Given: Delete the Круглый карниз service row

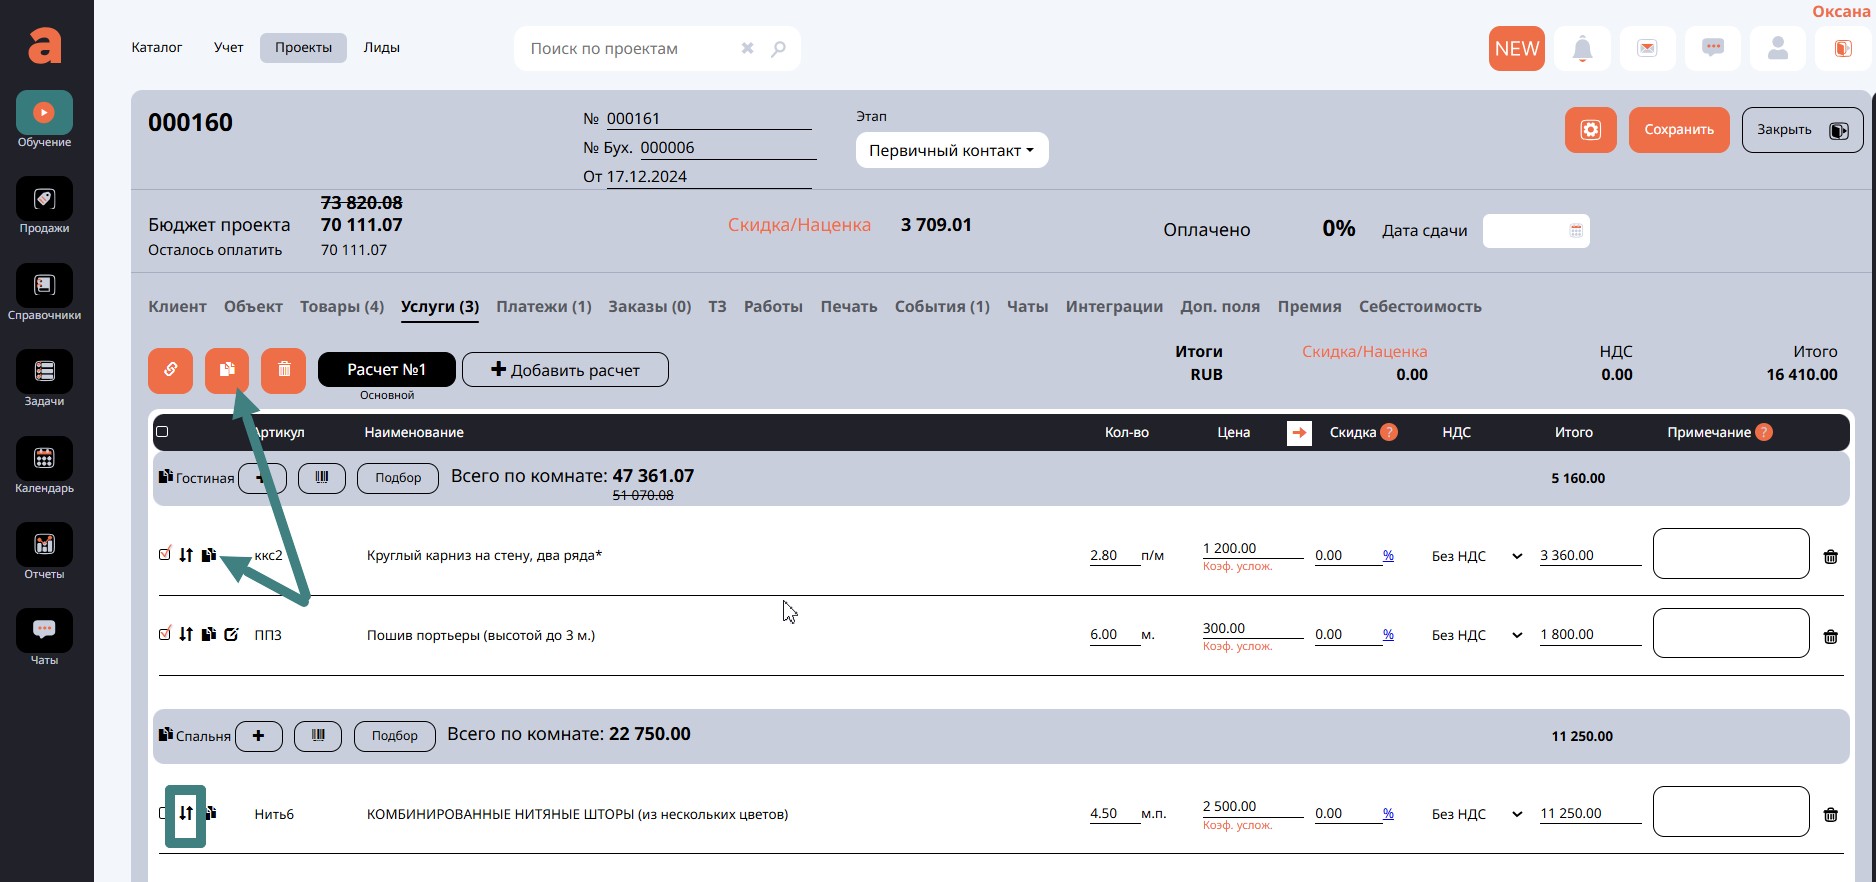Looking at the screenshot, I should 1830,557.
